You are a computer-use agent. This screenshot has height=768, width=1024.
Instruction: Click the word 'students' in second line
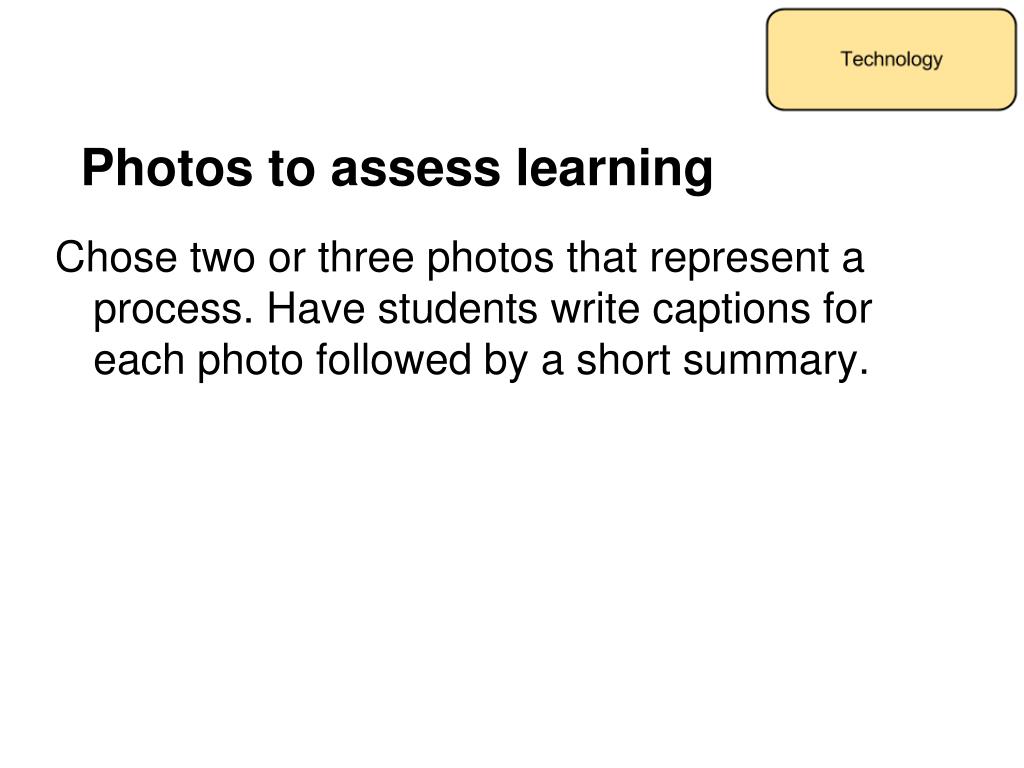point(458,308)
